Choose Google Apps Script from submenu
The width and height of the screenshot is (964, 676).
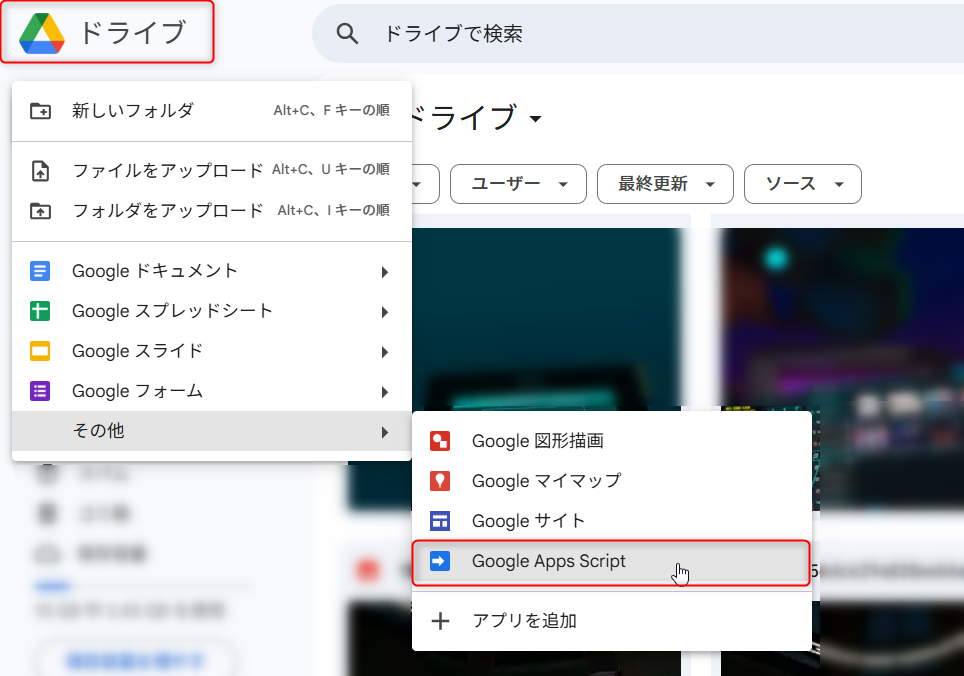pos(612,561)
